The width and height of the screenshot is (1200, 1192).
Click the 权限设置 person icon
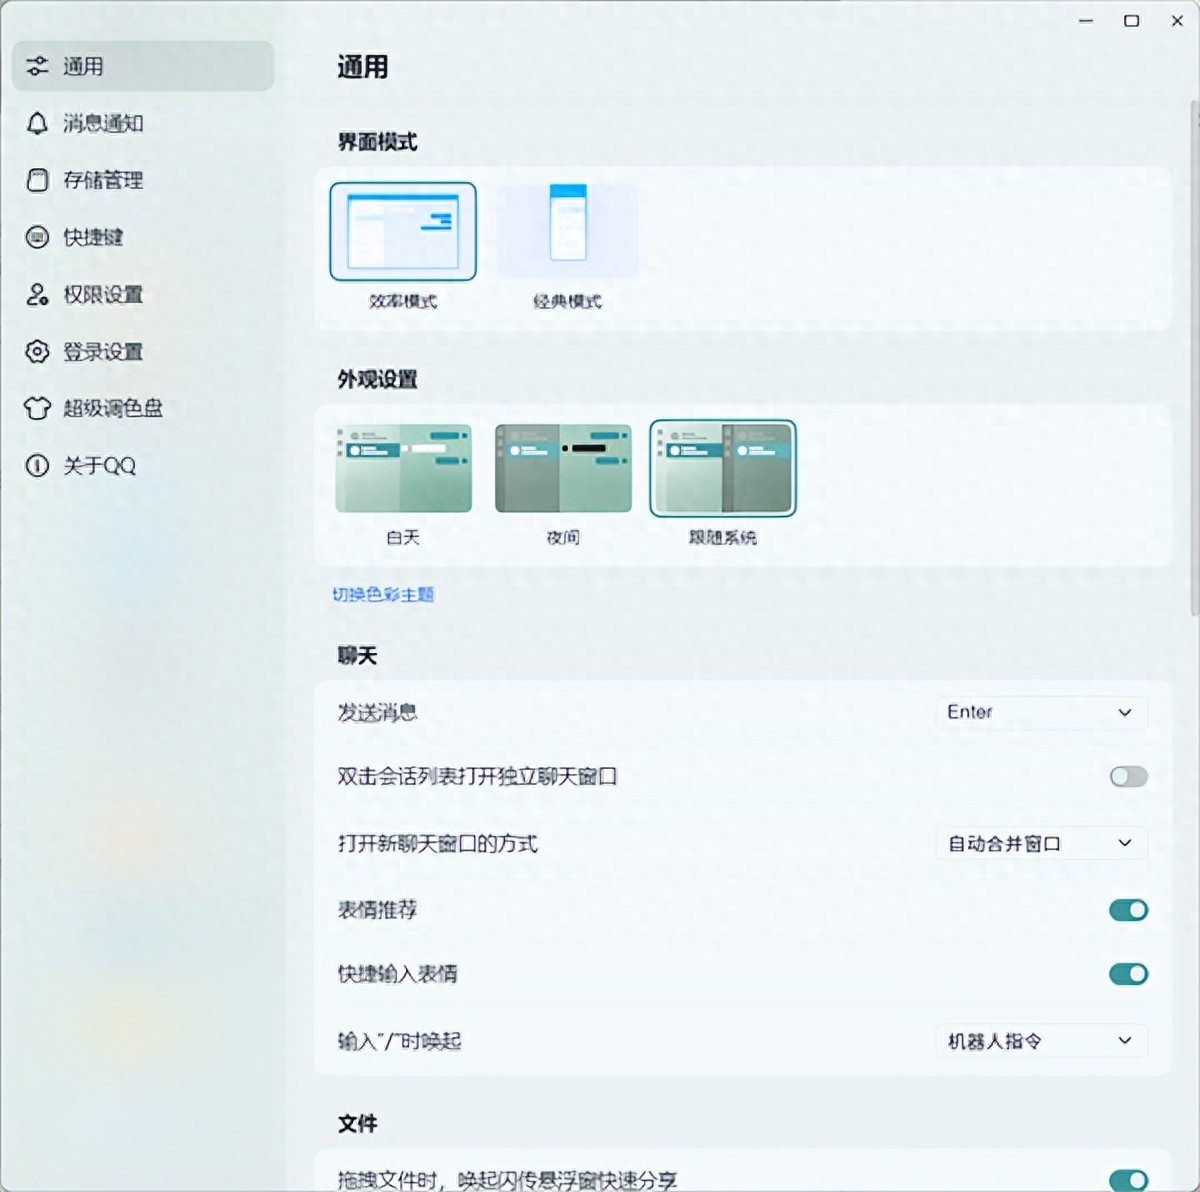(x=37, y=294)
